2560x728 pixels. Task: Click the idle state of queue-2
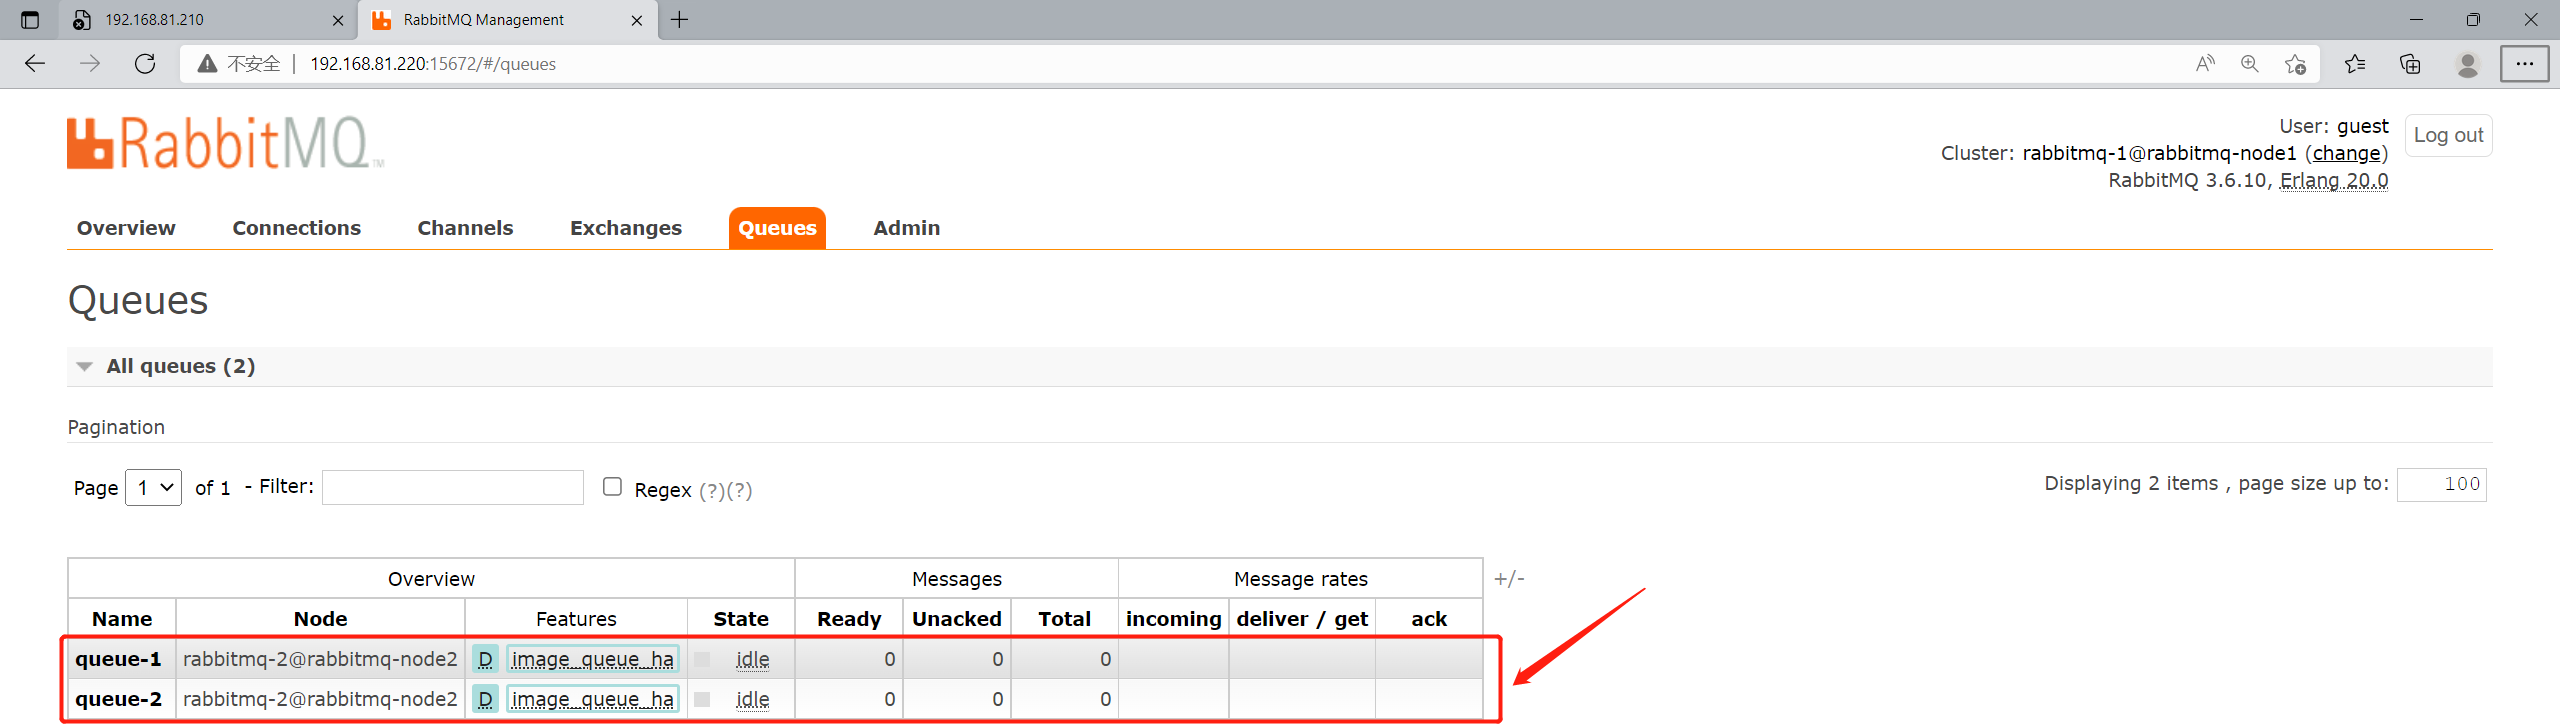point(753,699)
